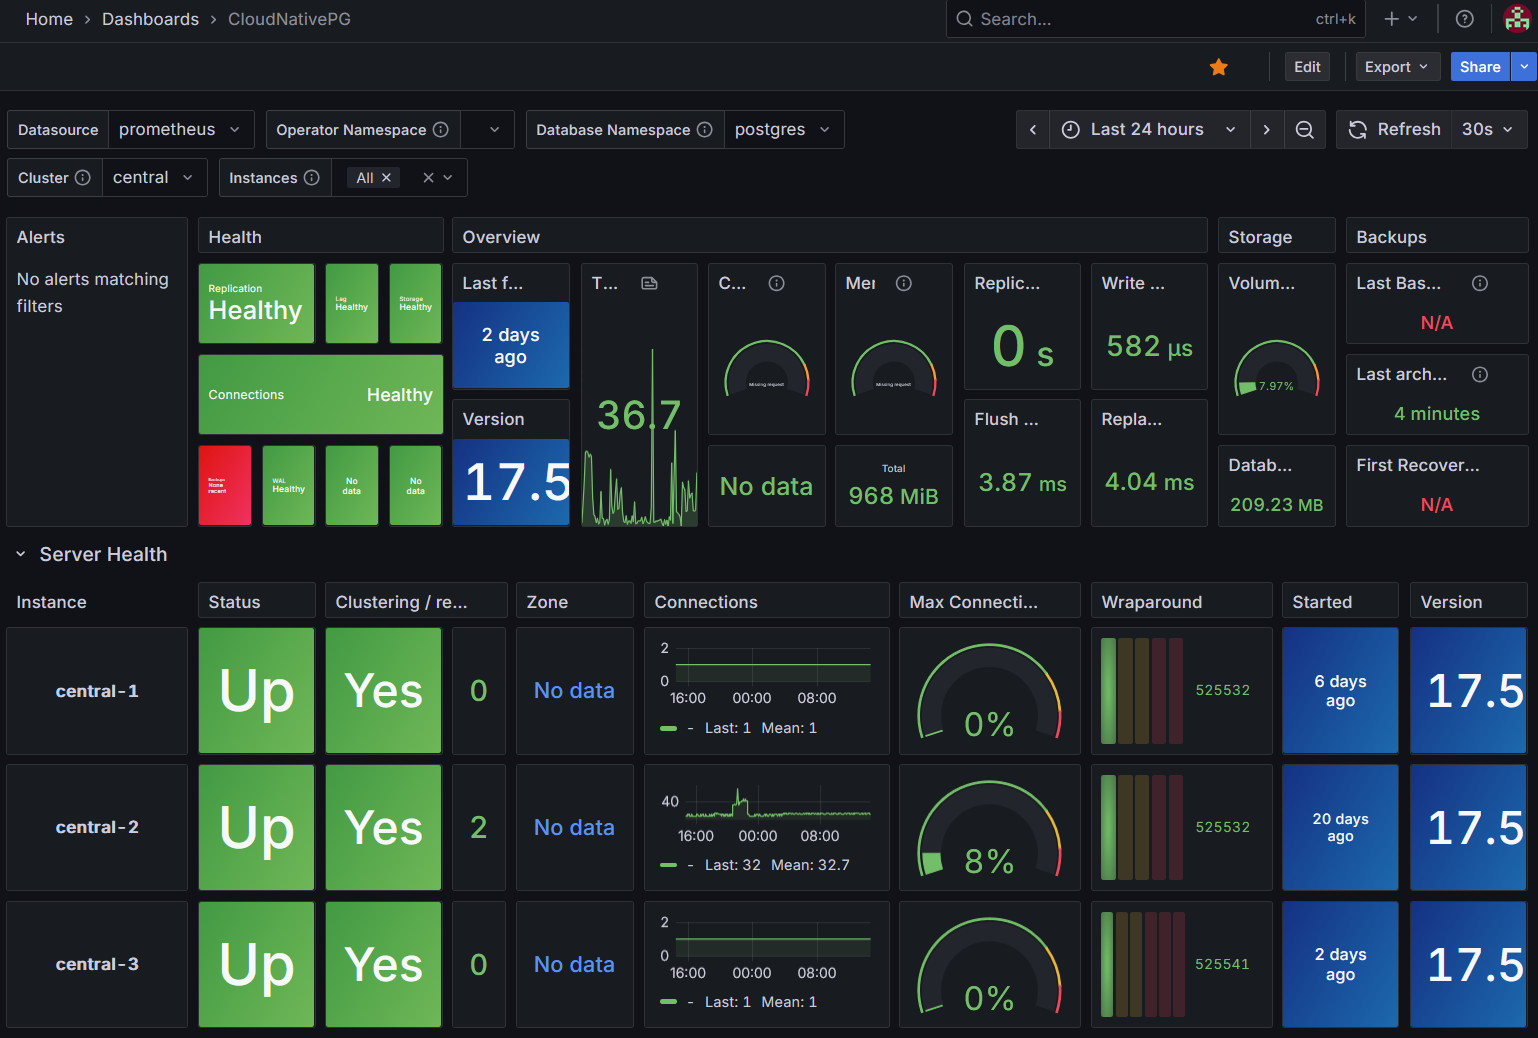Screen dimensions: 1538x1038
Task: Click the Share button
Action: 1479,67
